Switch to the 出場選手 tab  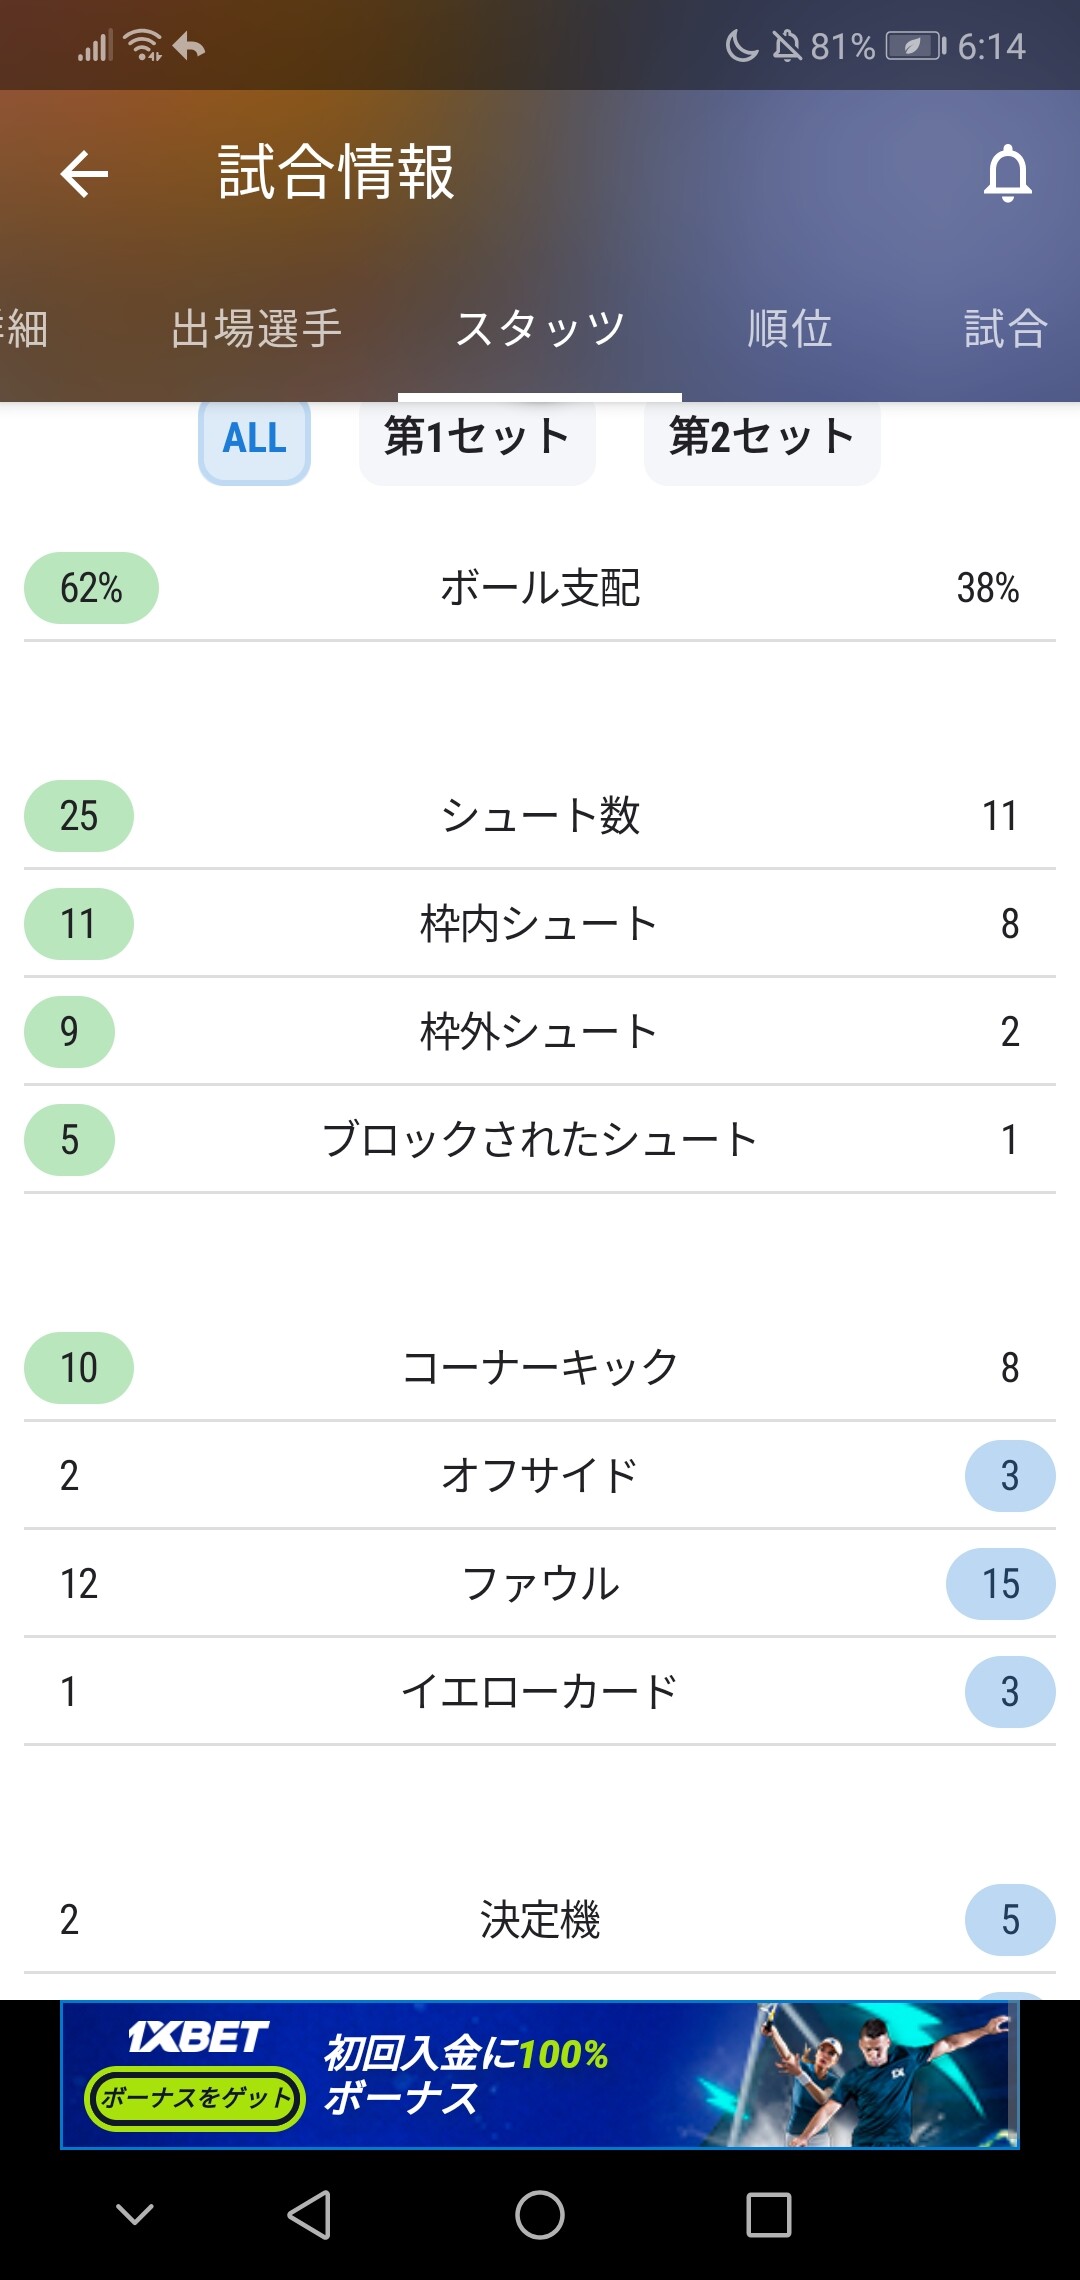[x=256, y=329]
